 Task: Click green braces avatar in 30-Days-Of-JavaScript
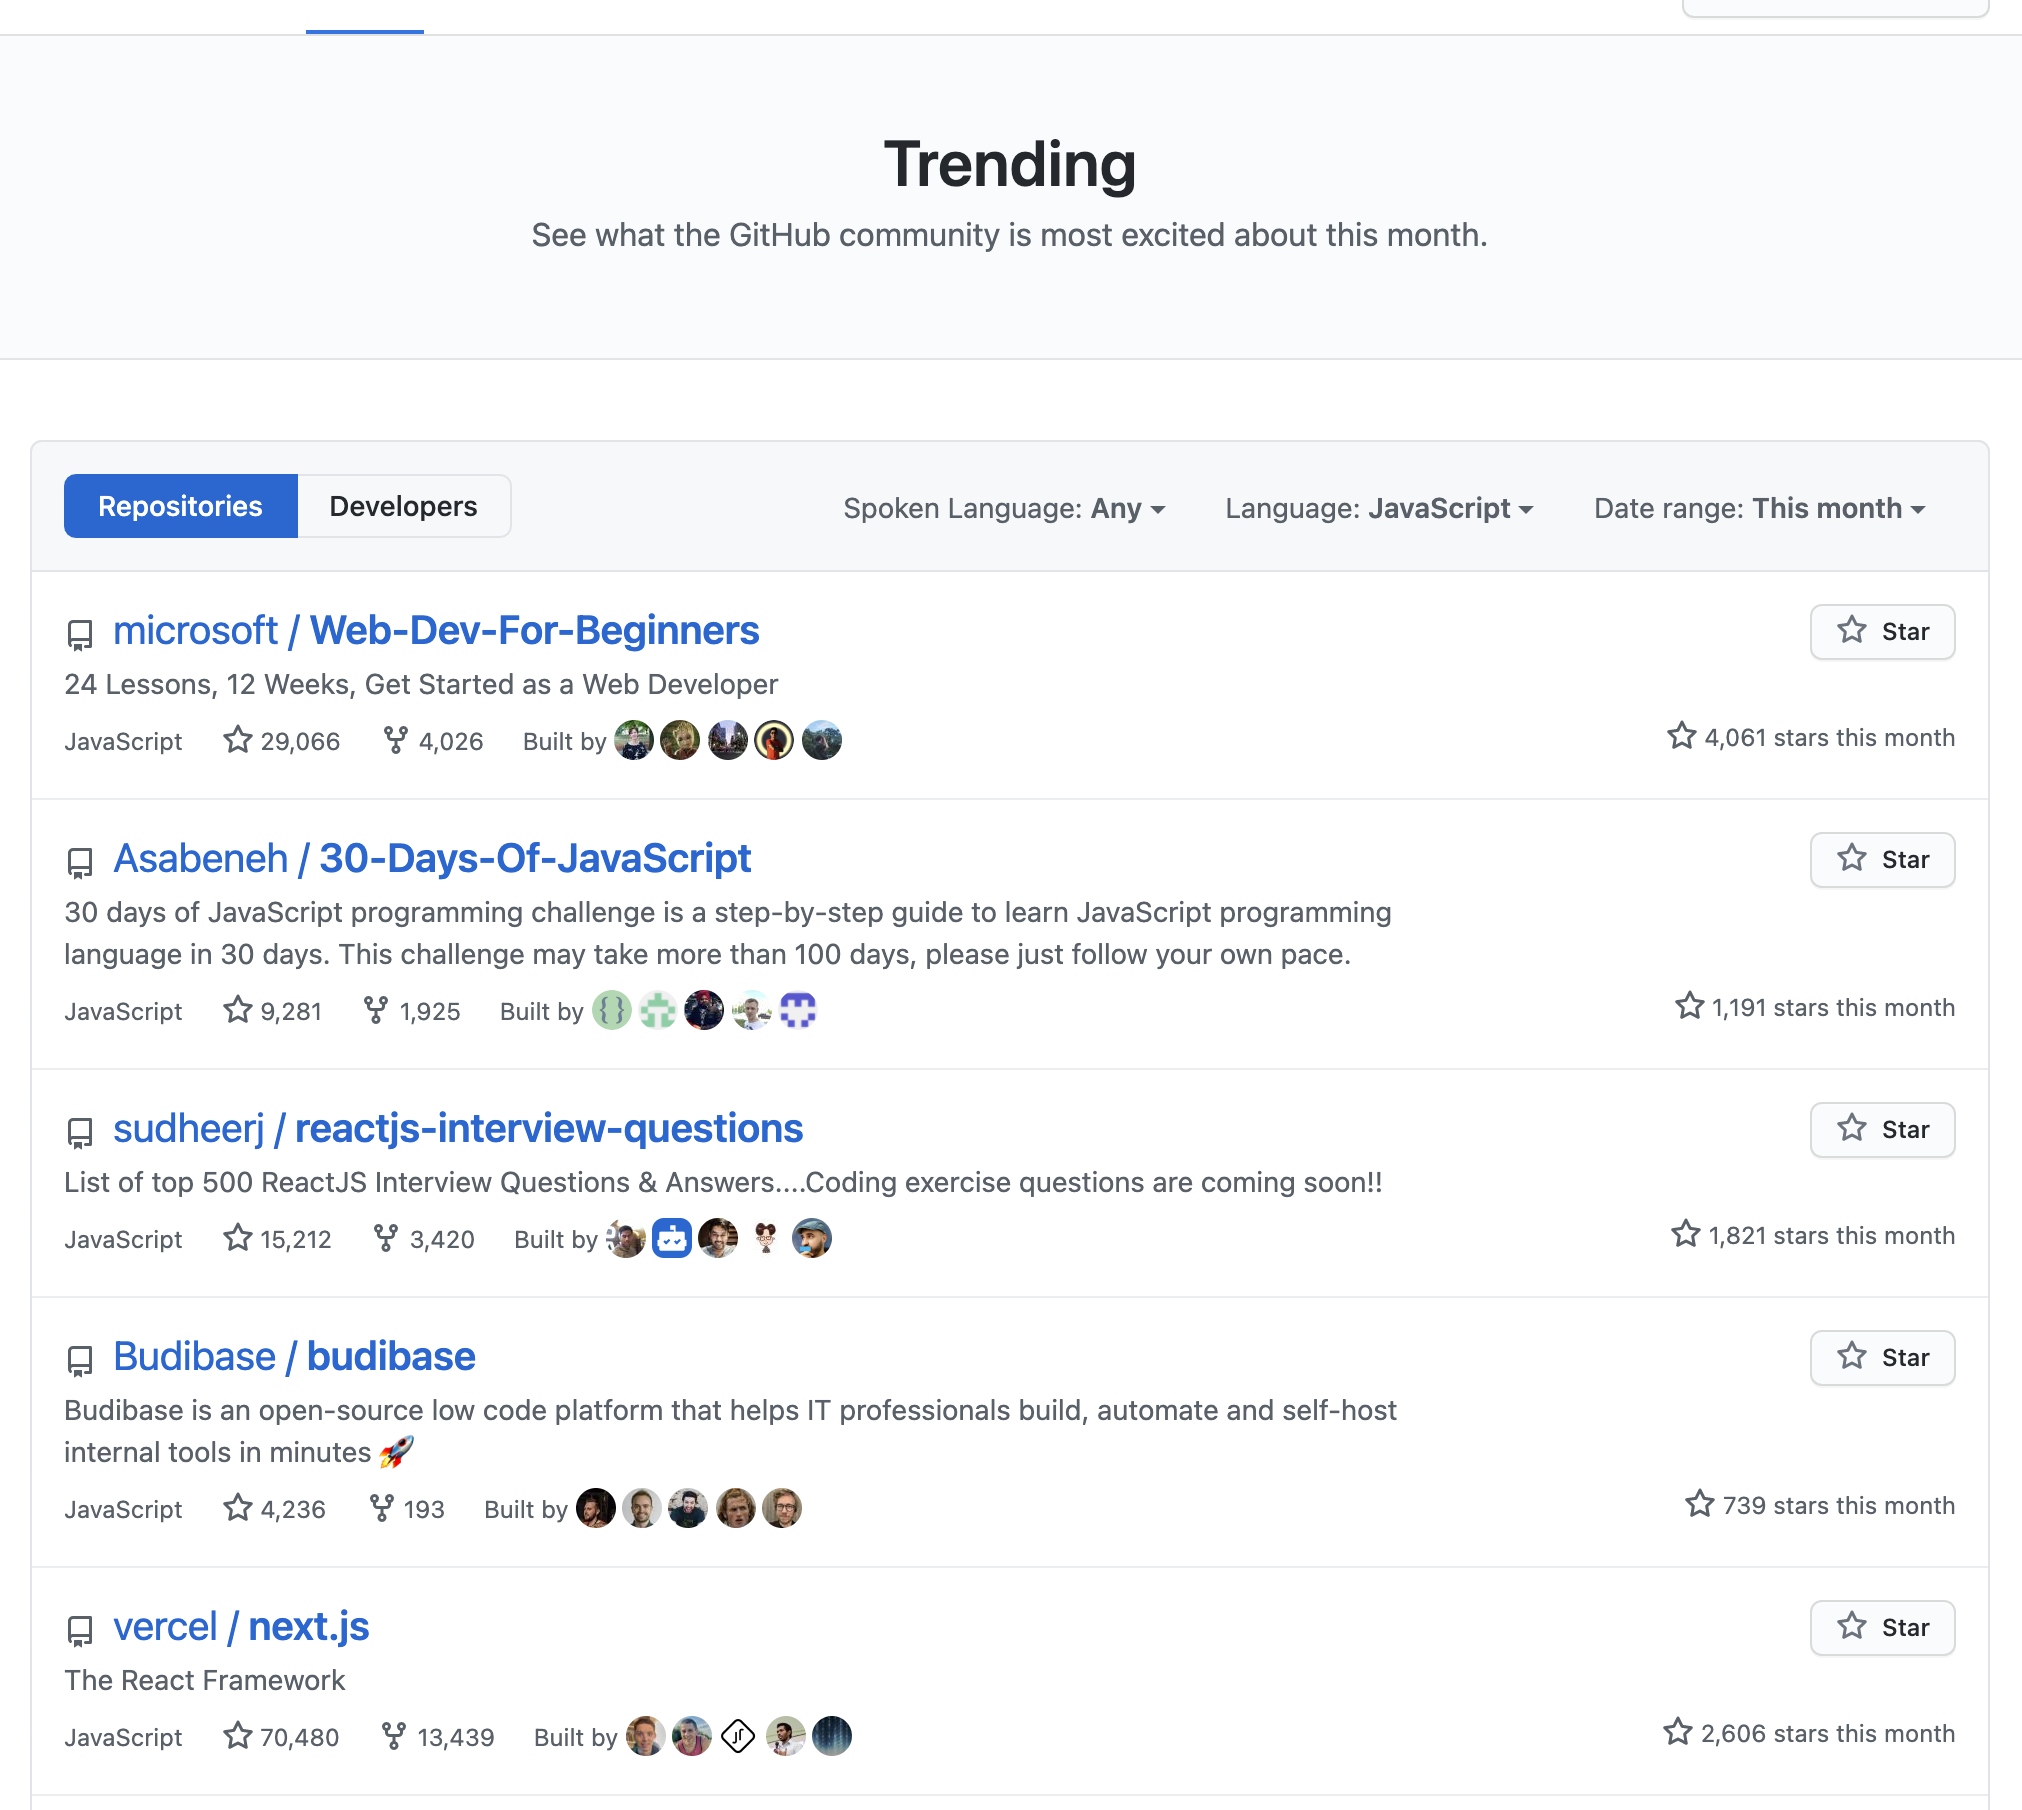(612, 1011)
